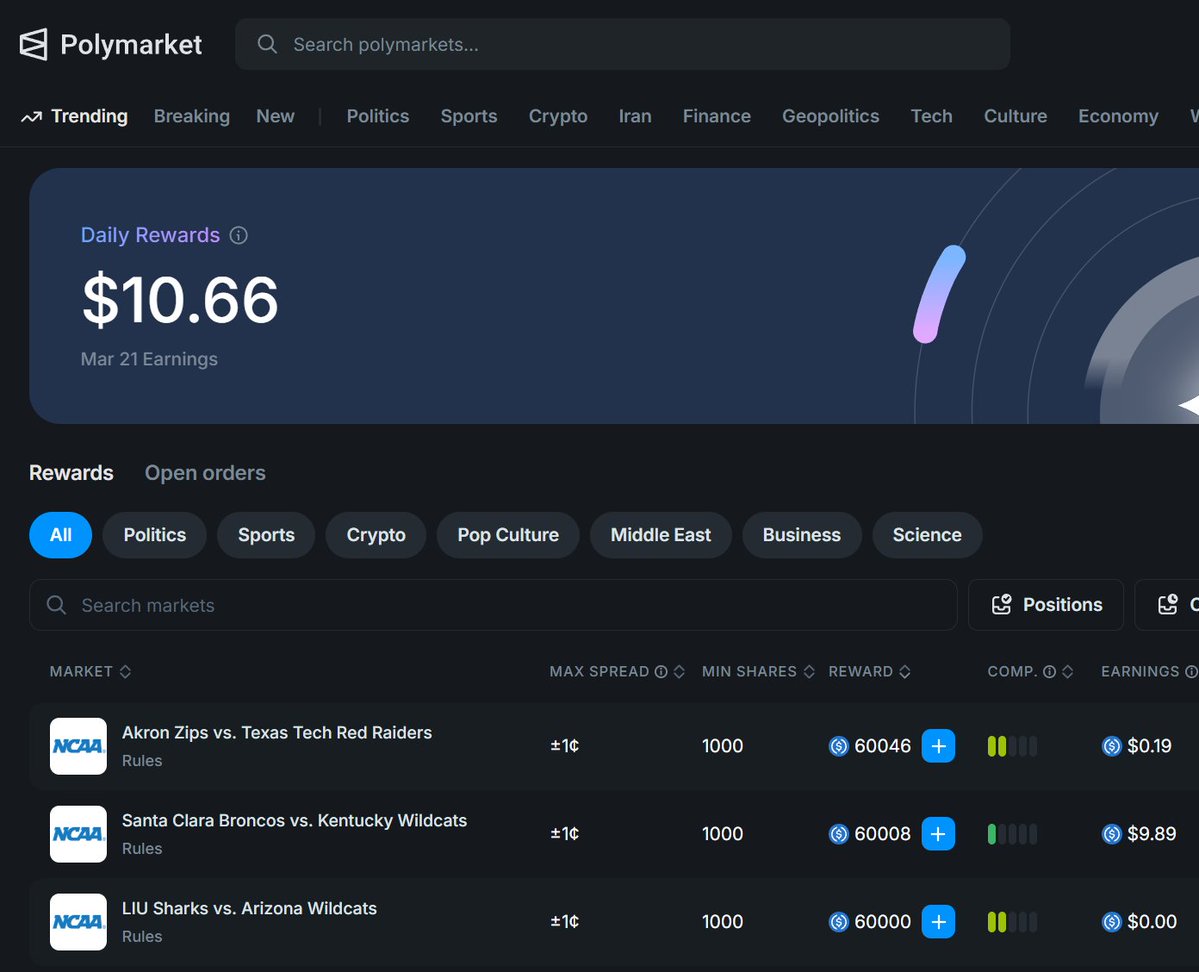Open Santa Clara Broncos vs. Kentucky Wildcats
Viewport: 1199px width, 972px height.
coord(294,821)
